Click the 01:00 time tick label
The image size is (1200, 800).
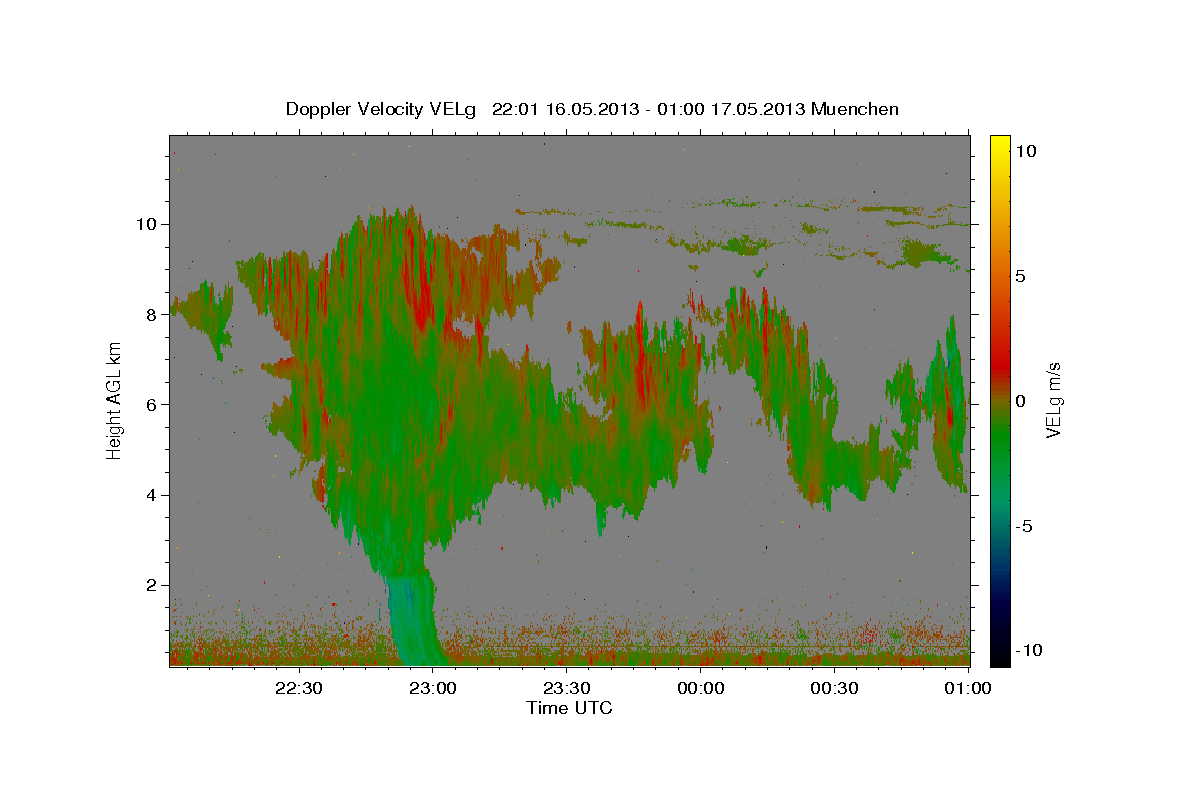click(x=968, y=688)
